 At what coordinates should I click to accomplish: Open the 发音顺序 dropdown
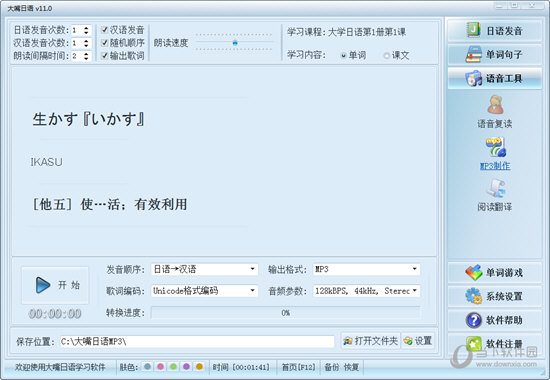tap(204, 269)
